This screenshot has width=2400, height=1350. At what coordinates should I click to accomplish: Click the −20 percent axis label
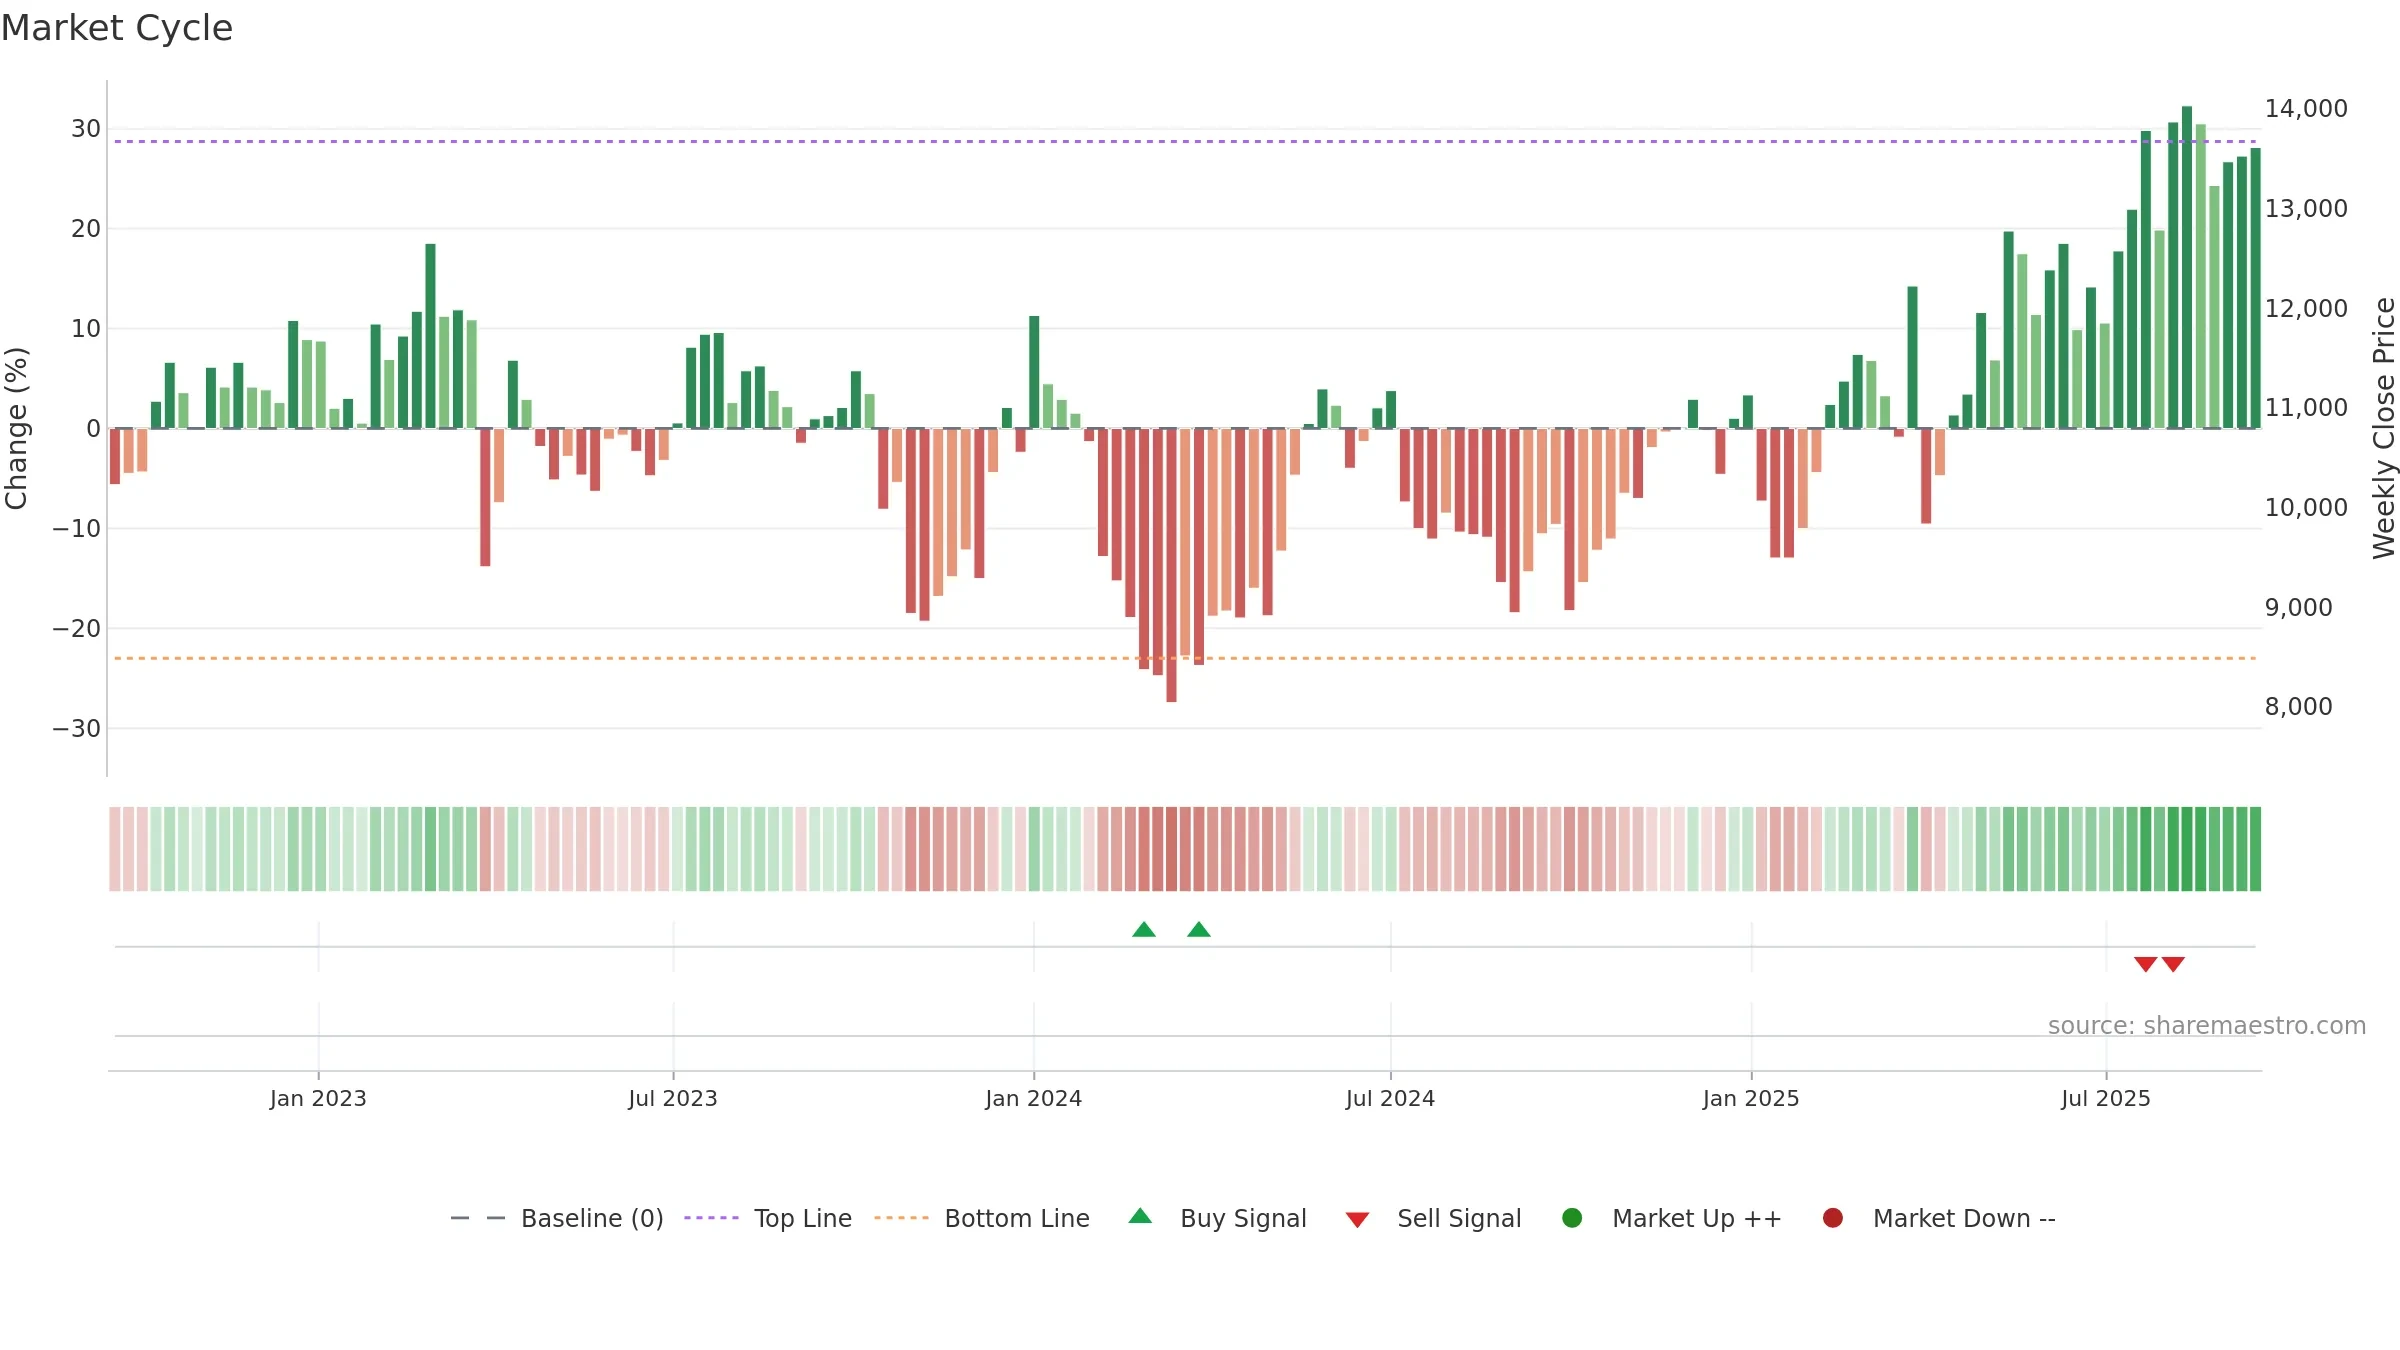77,629
